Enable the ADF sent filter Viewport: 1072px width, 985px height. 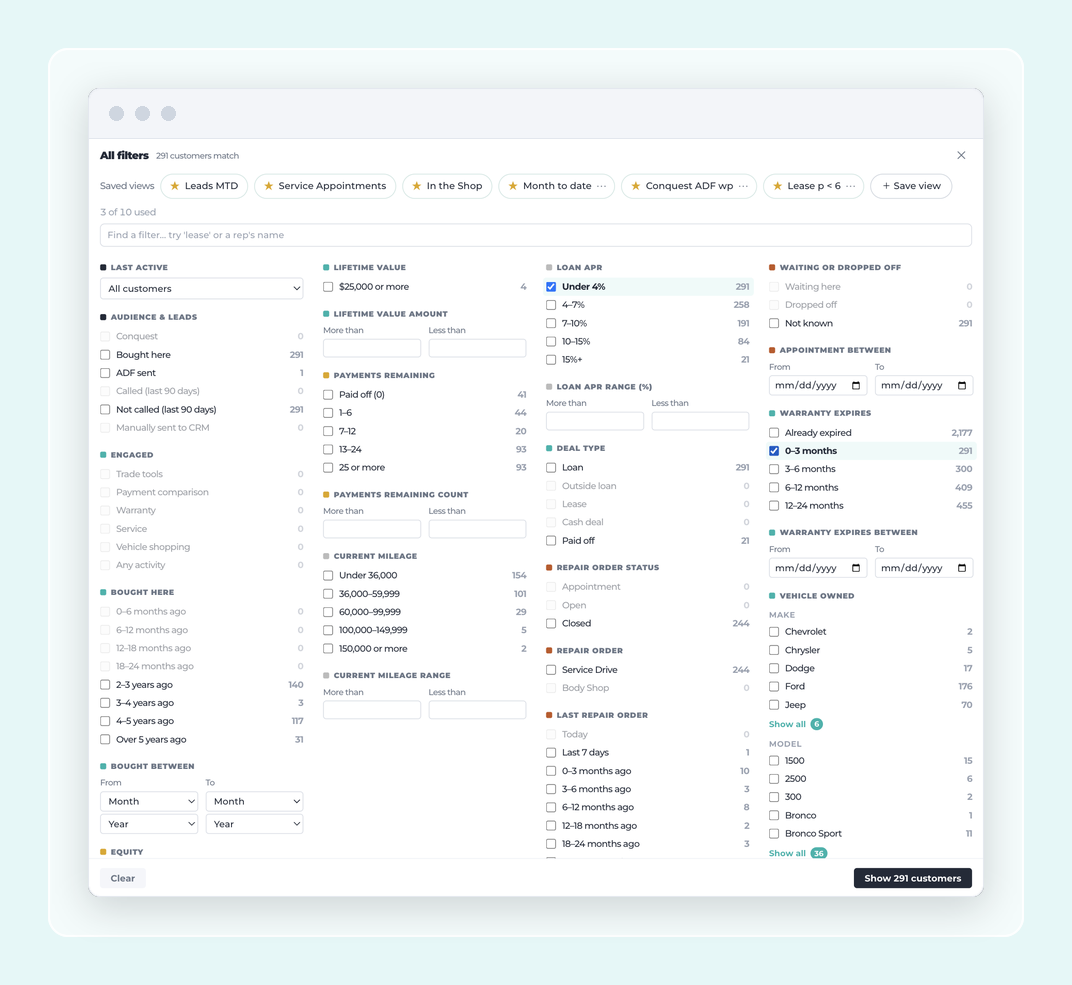(105, 373)
